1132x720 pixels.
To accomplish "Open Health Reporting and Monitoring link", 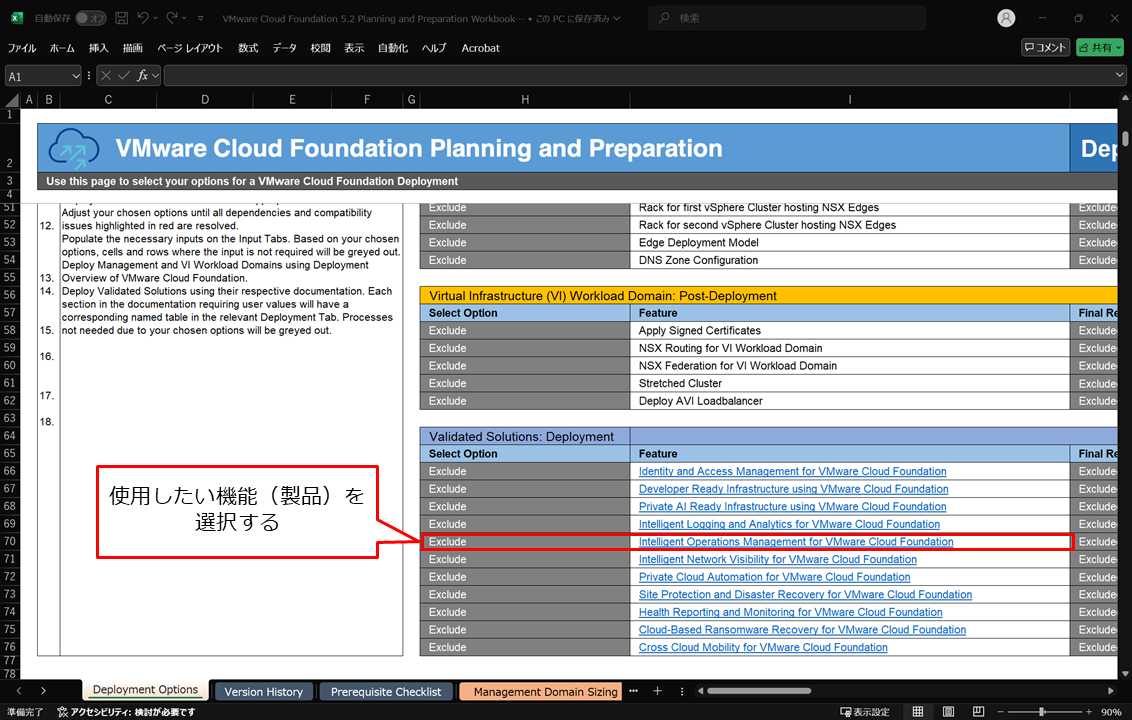I will pos(791,612).
